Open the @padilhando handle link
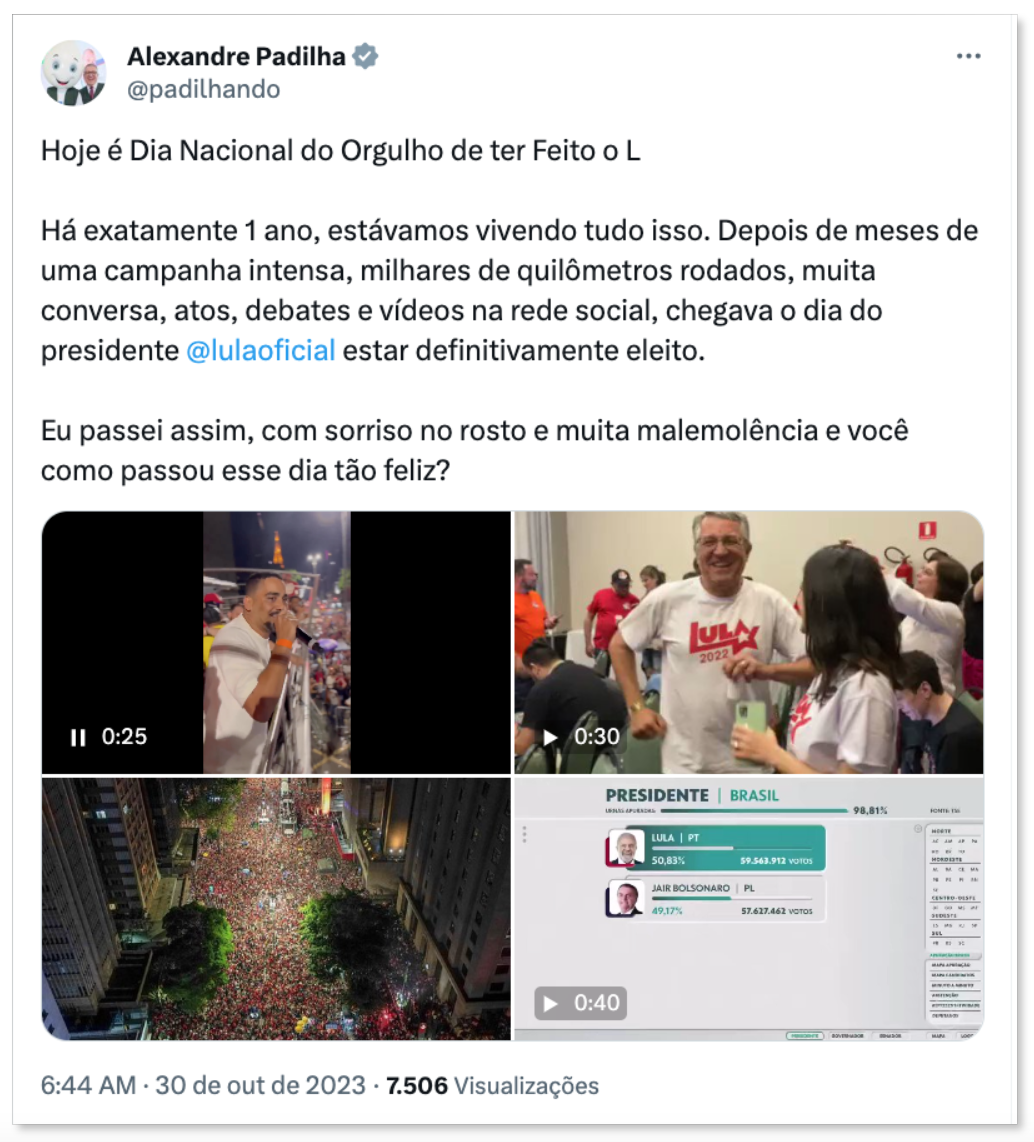Viewport: 1034px width, 1142px height. (203, 89)
